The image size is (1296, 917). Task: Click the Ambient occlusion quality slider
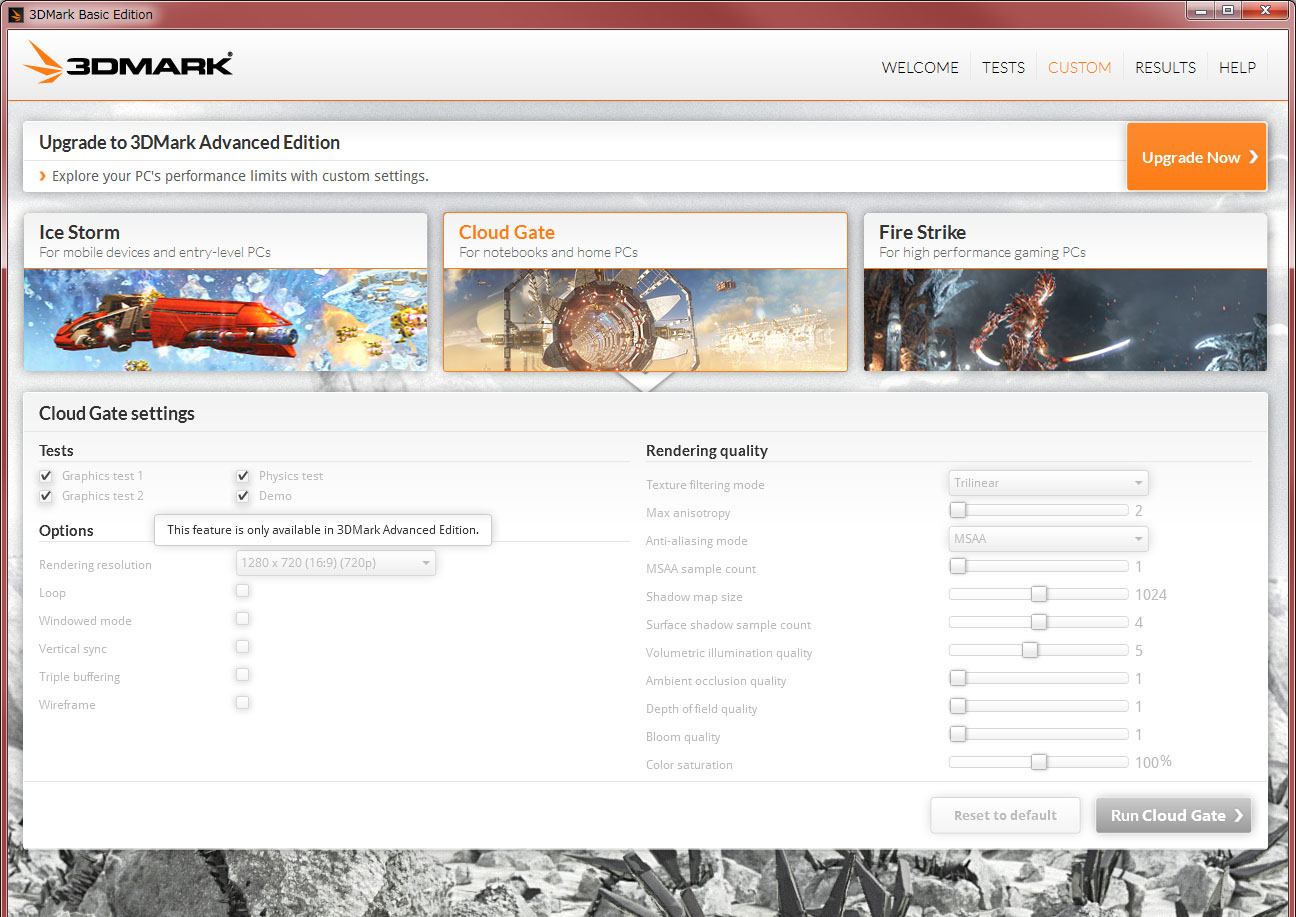[x=1039, y=678]
